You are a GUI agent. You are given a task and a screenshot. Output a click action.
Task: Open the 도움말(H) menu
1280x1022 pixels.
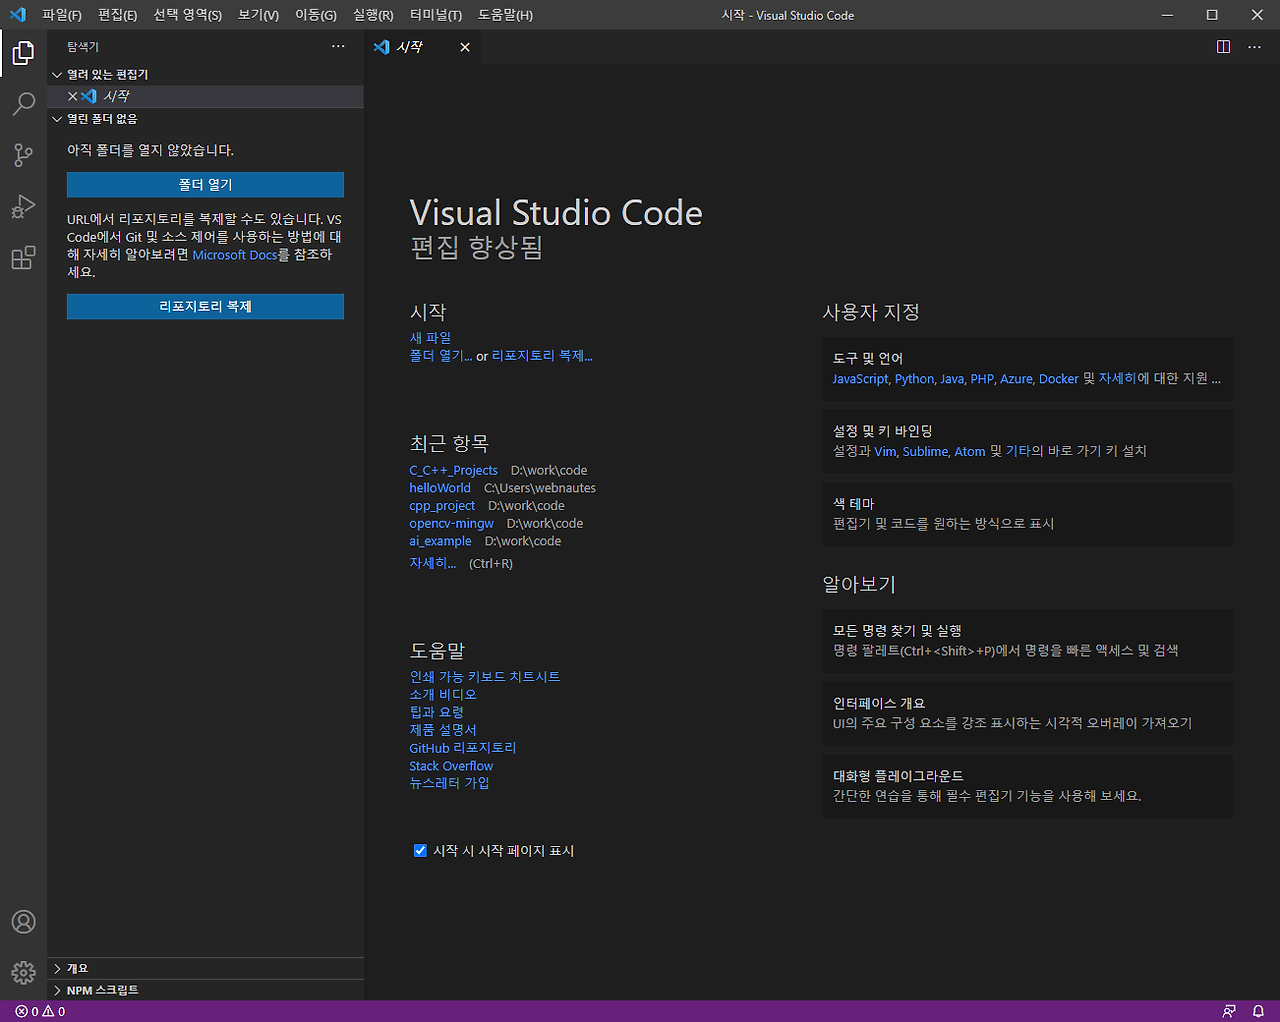click(x=505, y=15)
